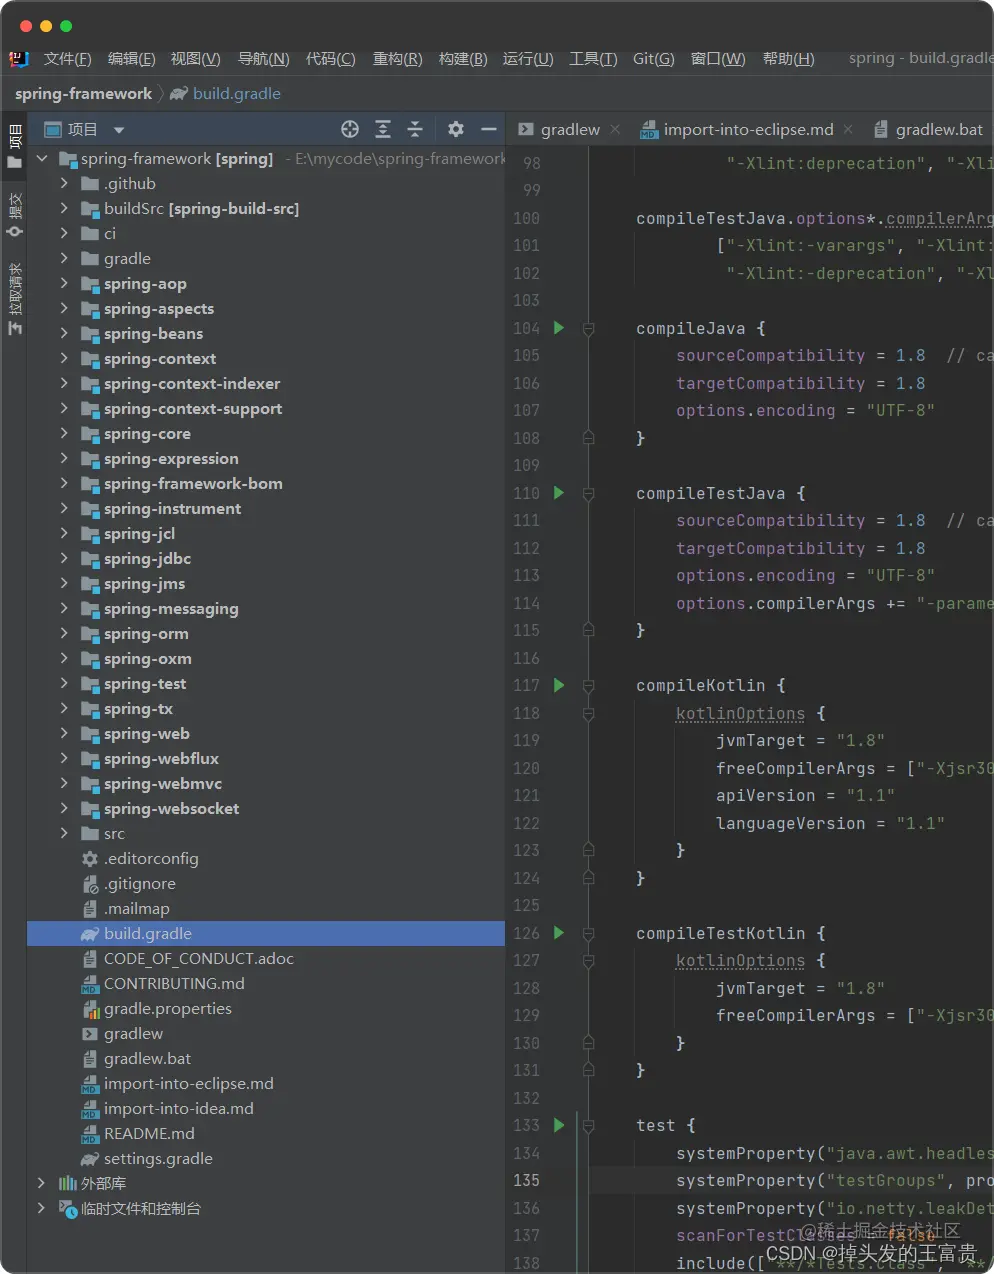
Task: Open the Tools menu
Action: 593,59
